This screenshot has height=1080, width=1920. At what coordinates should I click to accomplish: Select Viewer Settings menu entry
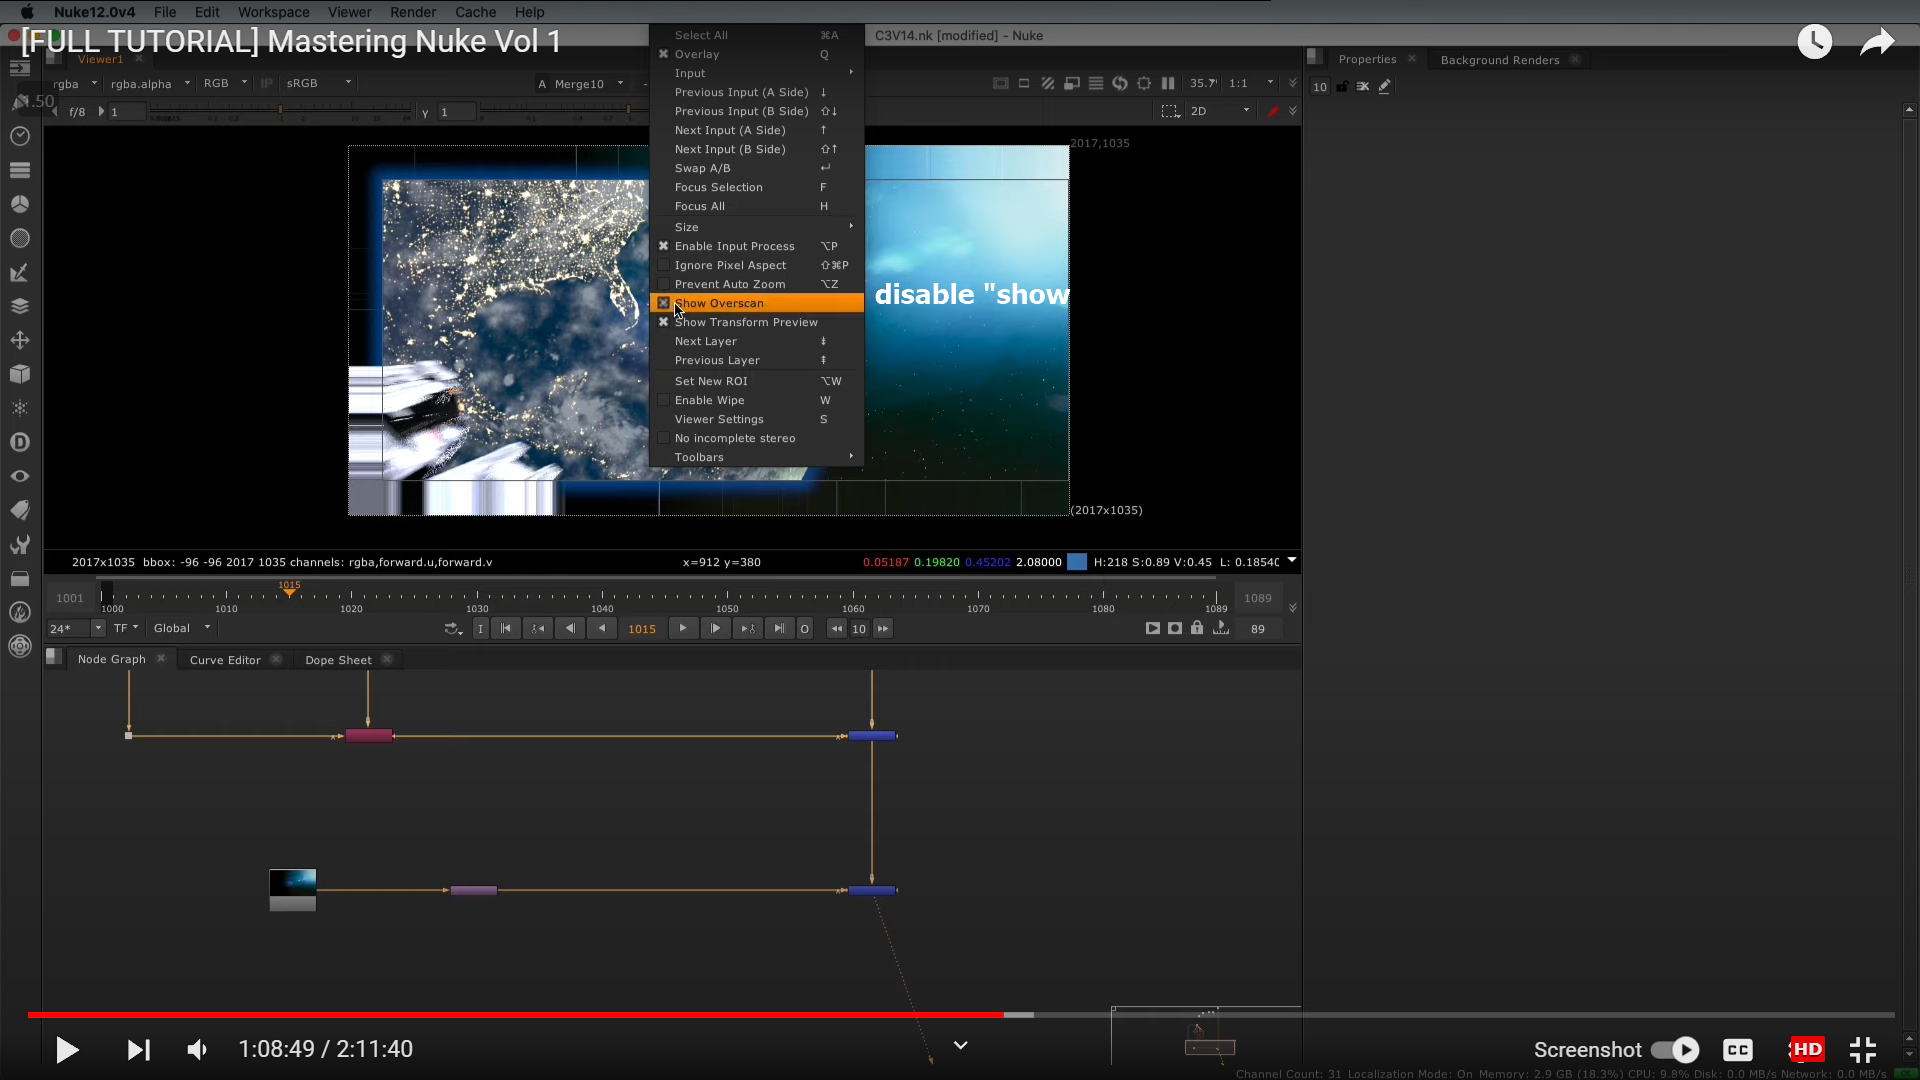coord(719,419)
